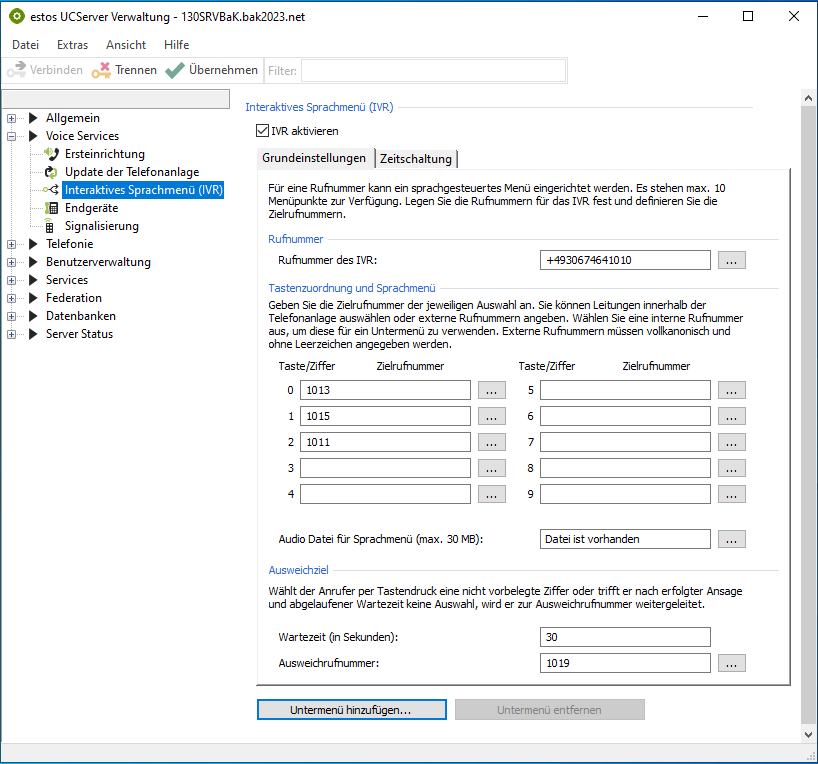
Task: Click the Endgeräte device icon
Action: (53, 208)
